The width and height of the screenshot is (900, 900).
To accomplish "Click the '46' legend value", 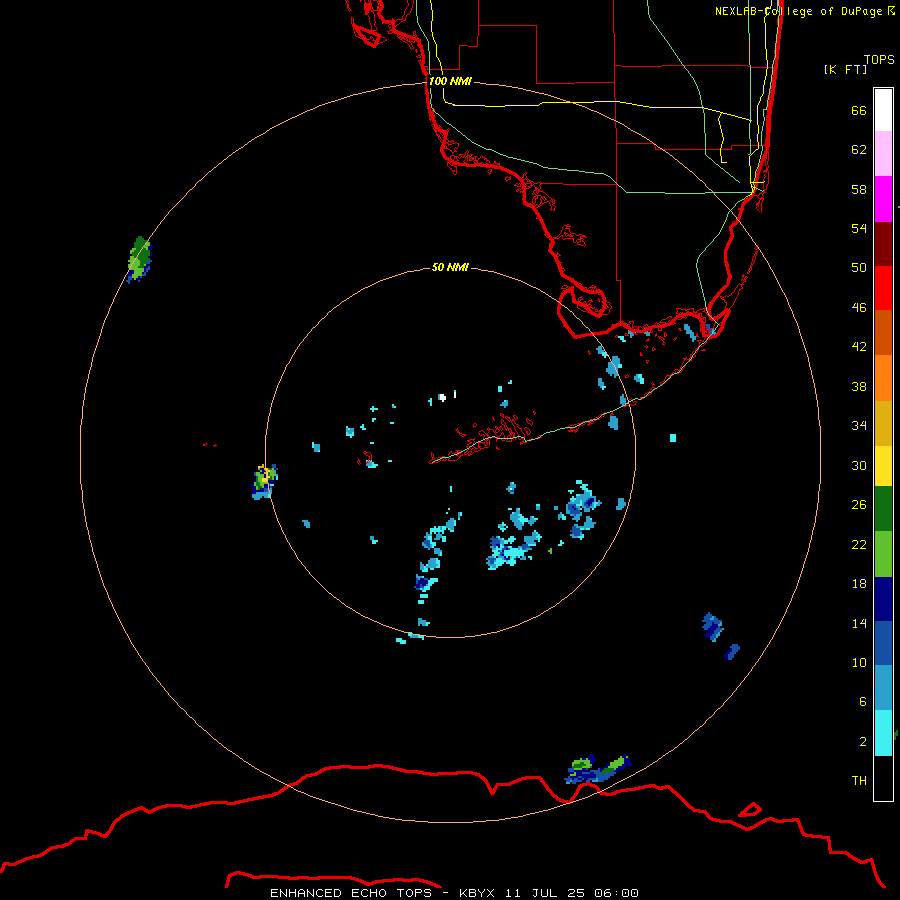I will pos(859,308).
